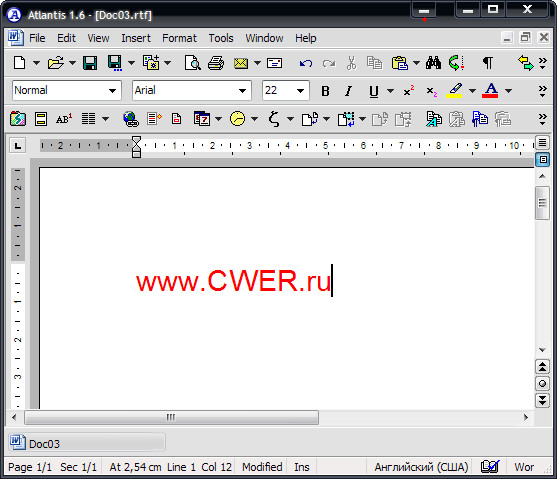This screenshot has height=479, width=557.
Task: Open the View menu
Action: click(x=98, y=38)
